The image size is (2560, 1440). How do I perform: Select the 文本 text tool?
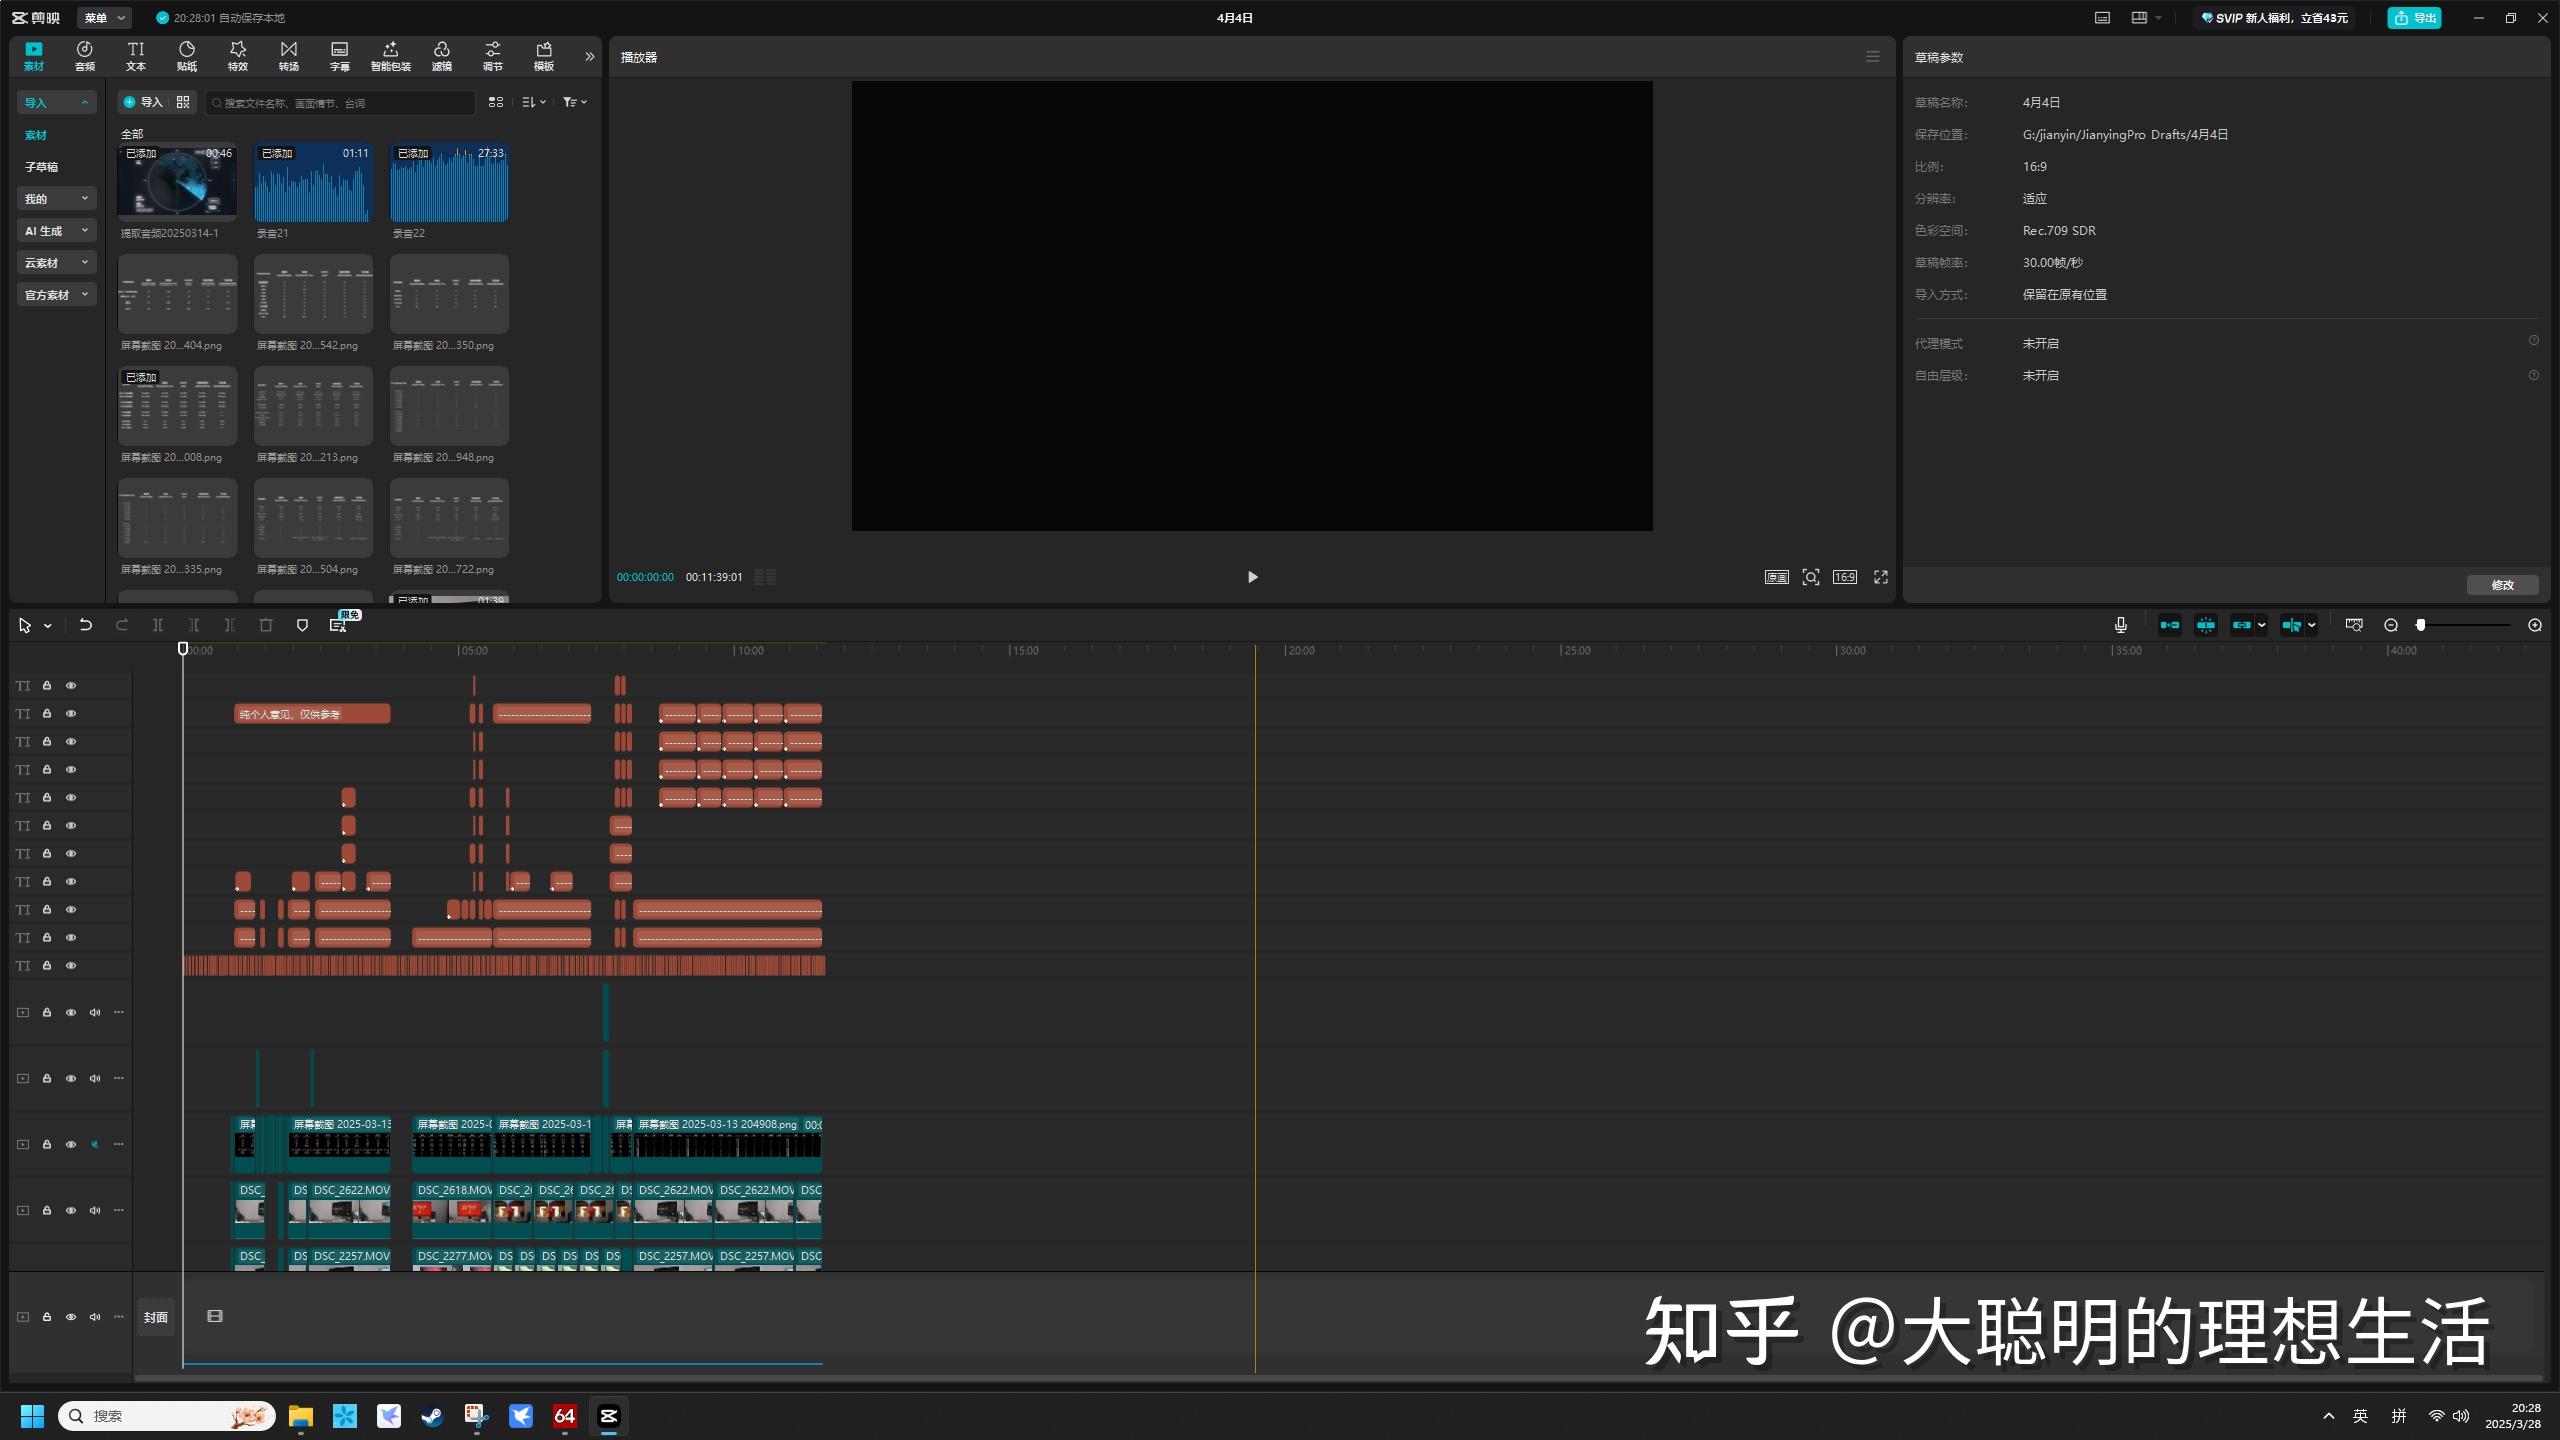(x=136, y=55)
